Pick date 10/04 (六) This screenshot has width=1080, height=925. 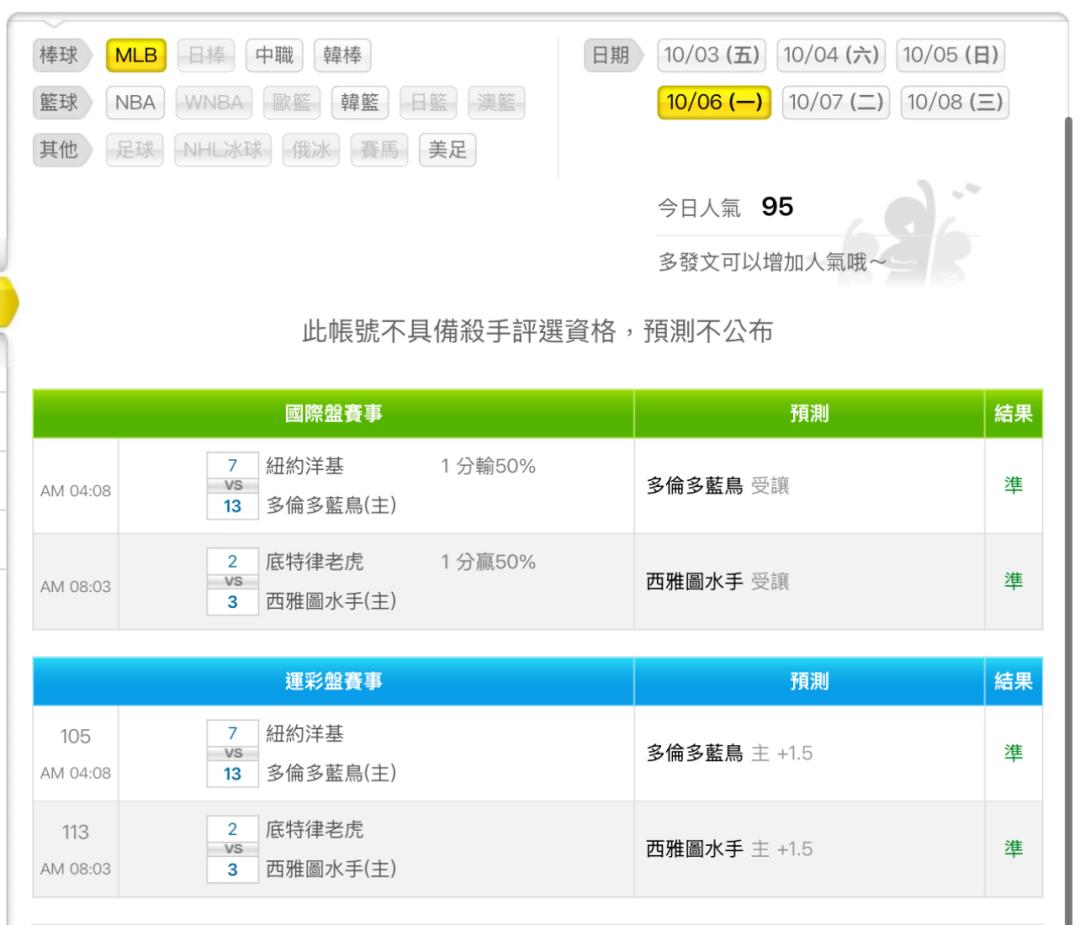[832, 56]
